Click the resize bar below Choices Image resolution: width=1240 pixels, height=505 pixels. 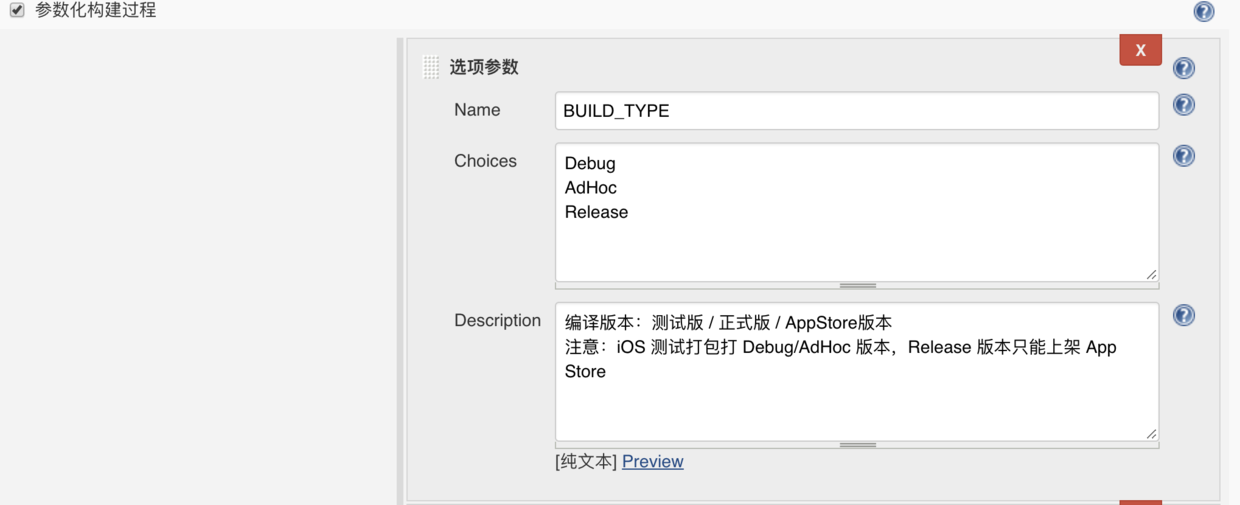tap(857, 286)
